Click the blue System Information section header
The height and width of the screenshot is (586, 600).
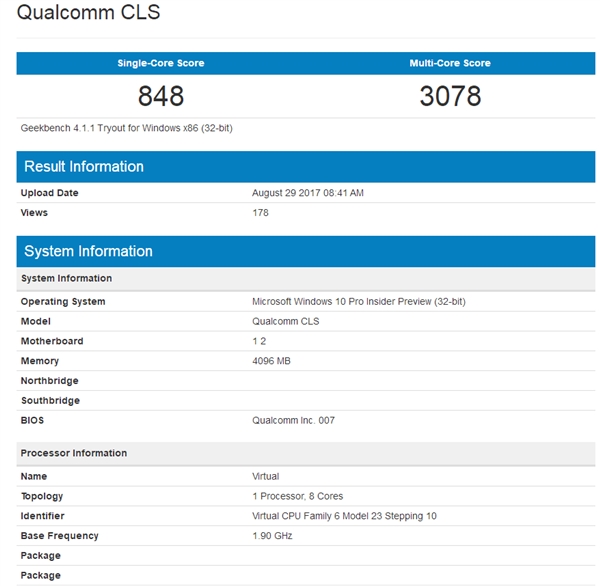pos(88,251)
